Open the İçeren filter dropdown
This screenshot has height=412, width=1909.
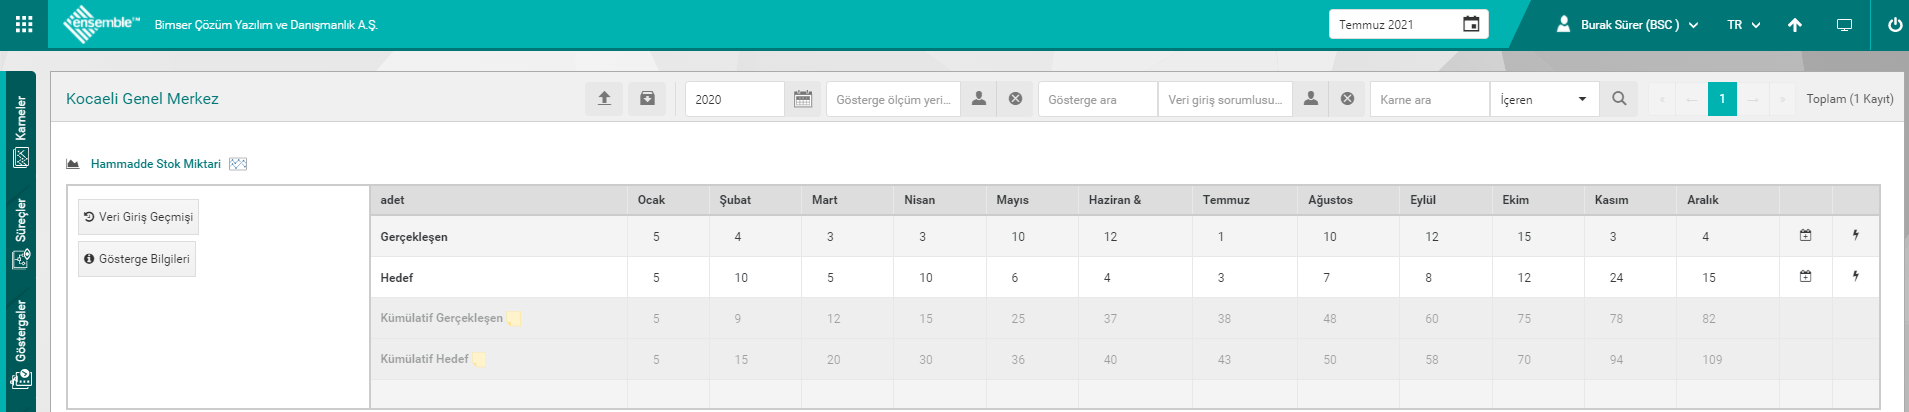(x=1543, y=99)
